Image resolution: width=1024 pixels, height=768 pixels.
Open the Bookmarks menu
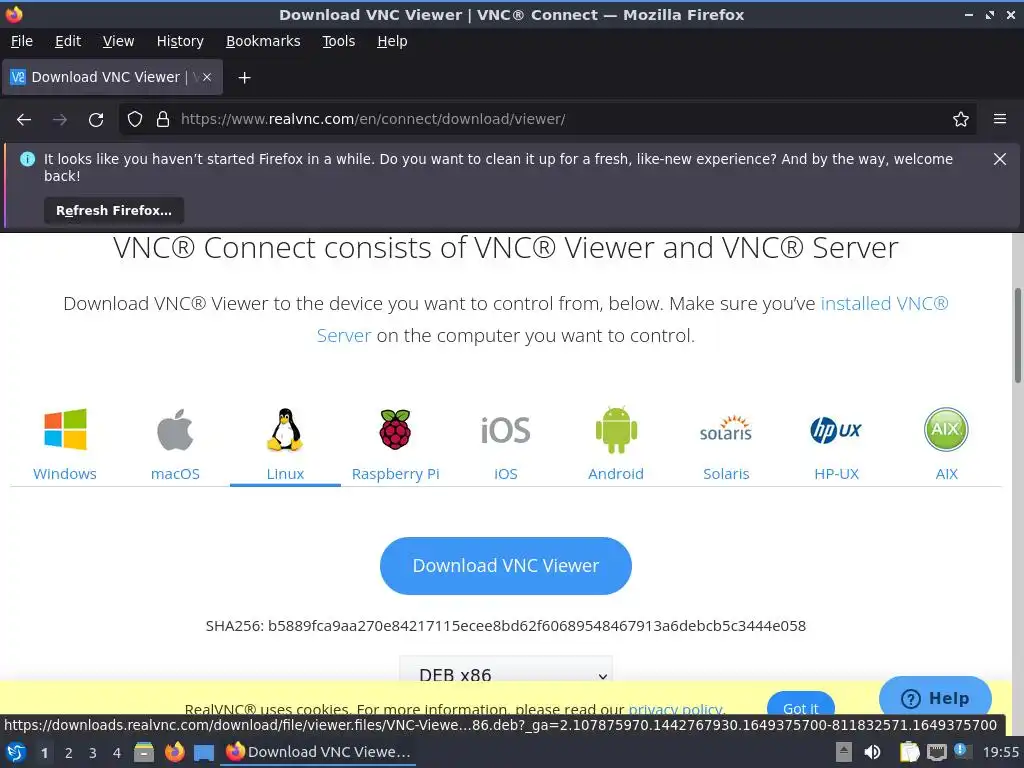pyautogui.click(x=263, y=41)
